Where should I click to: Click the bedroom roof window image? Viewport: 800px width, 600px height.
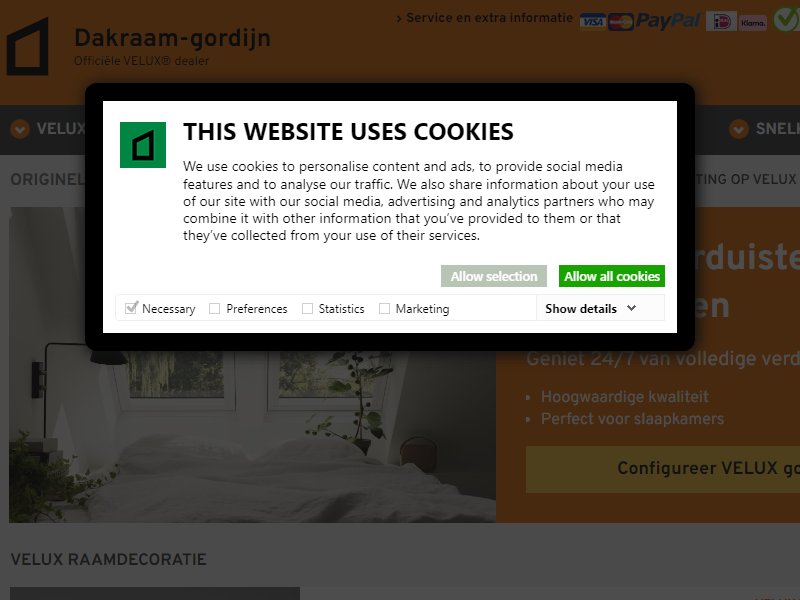pos(252,434)
